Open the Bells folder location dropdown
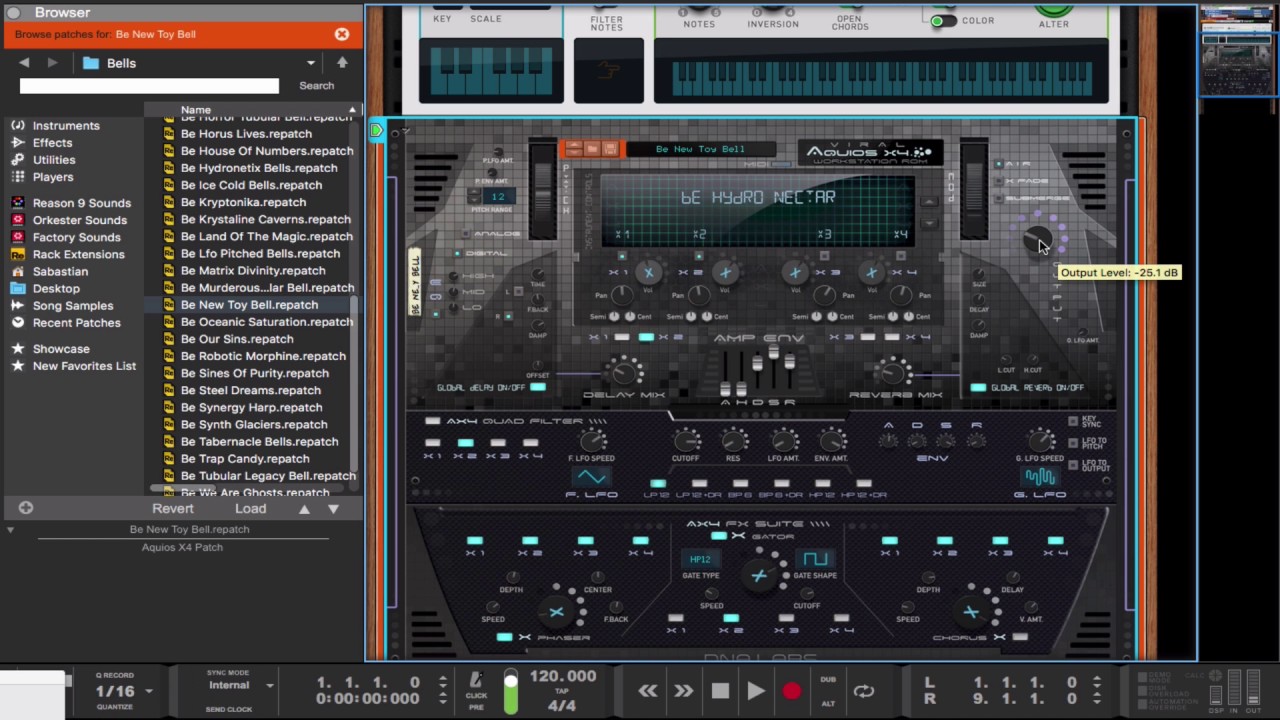 [311, 63]
